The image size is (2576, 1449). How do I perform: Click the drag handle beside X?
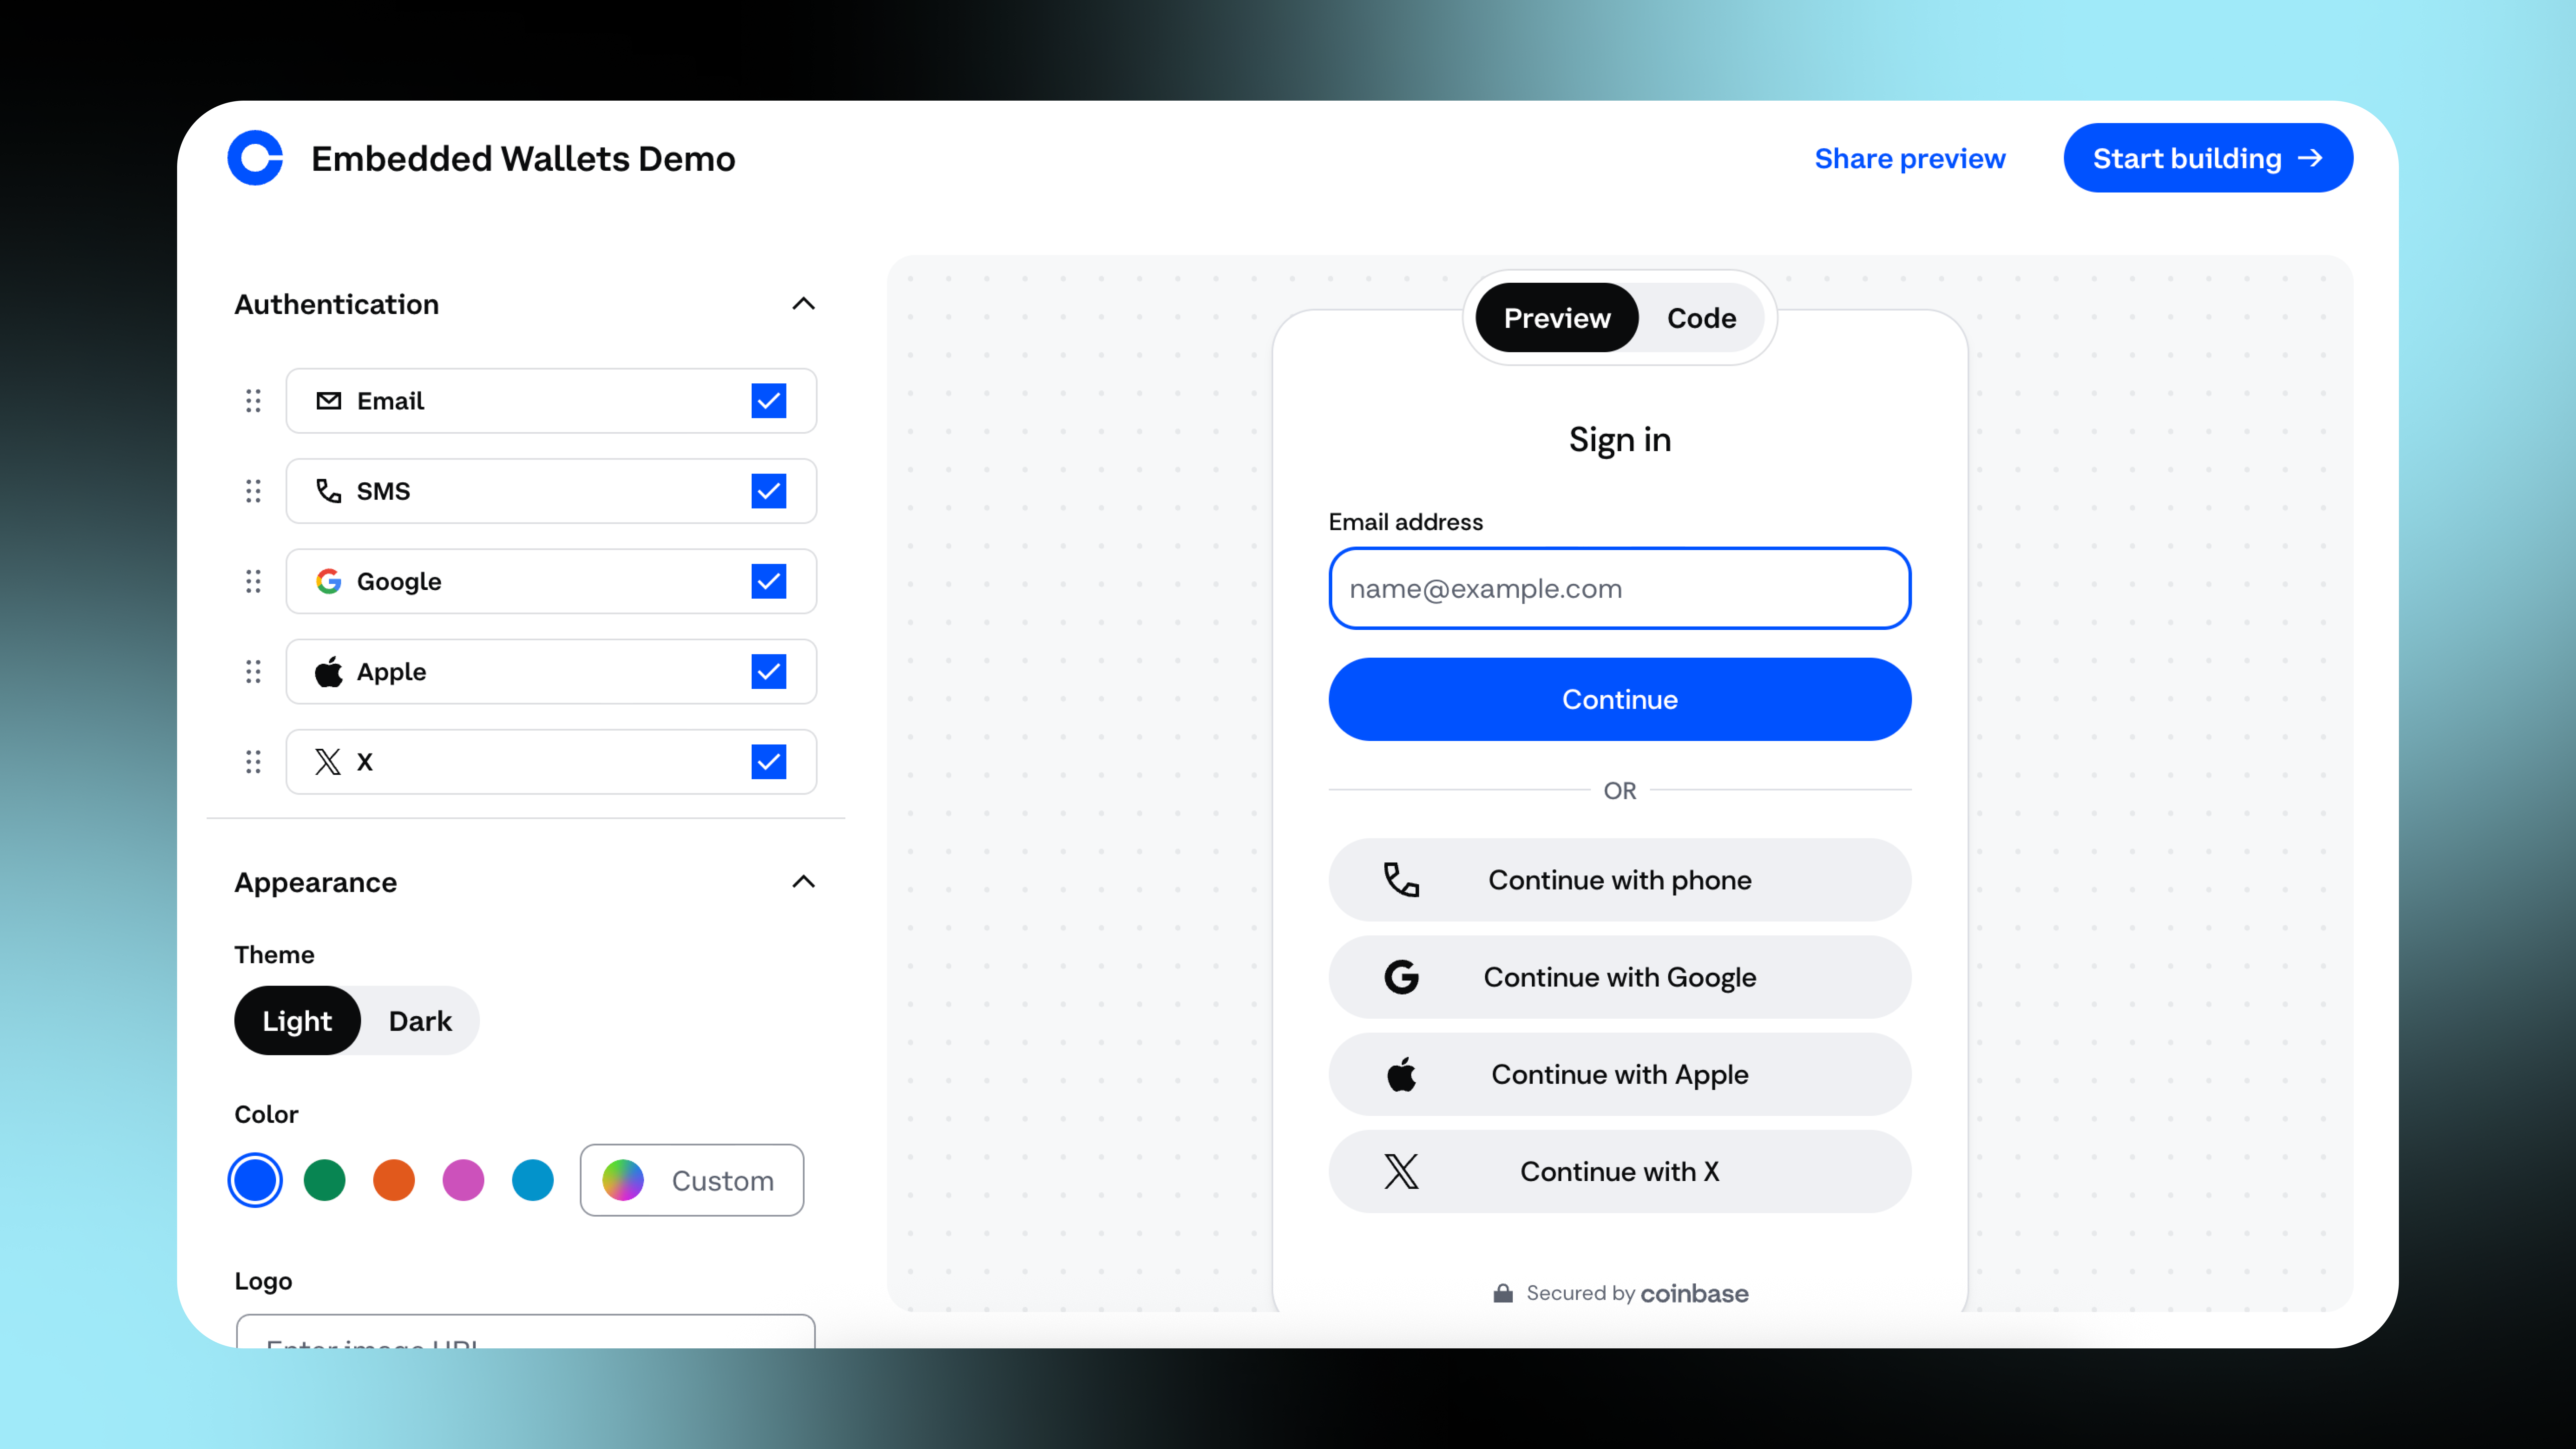tap(253, 762)
